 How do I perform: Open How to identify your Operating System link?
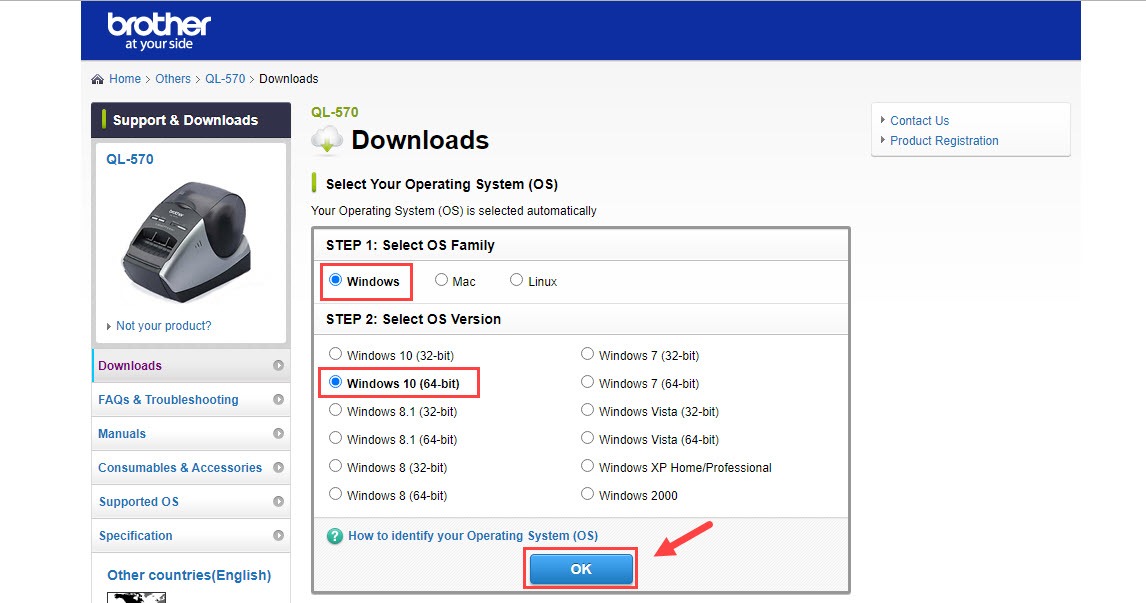472,536
